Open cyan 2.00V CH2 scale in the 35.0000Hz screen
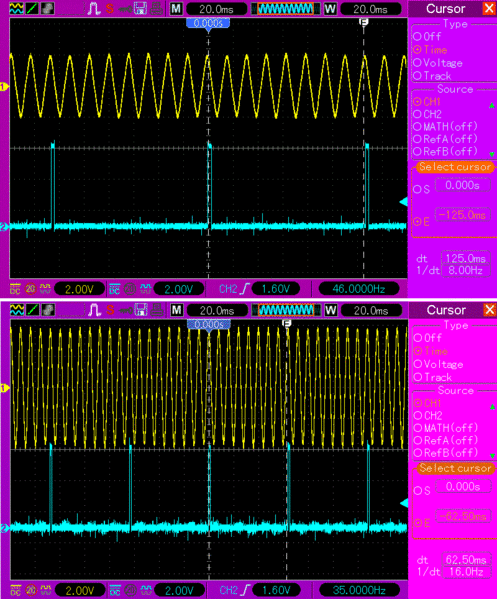The width and height of the screenshot is (497, 599). pyautogui.click(x=179, y=591)
